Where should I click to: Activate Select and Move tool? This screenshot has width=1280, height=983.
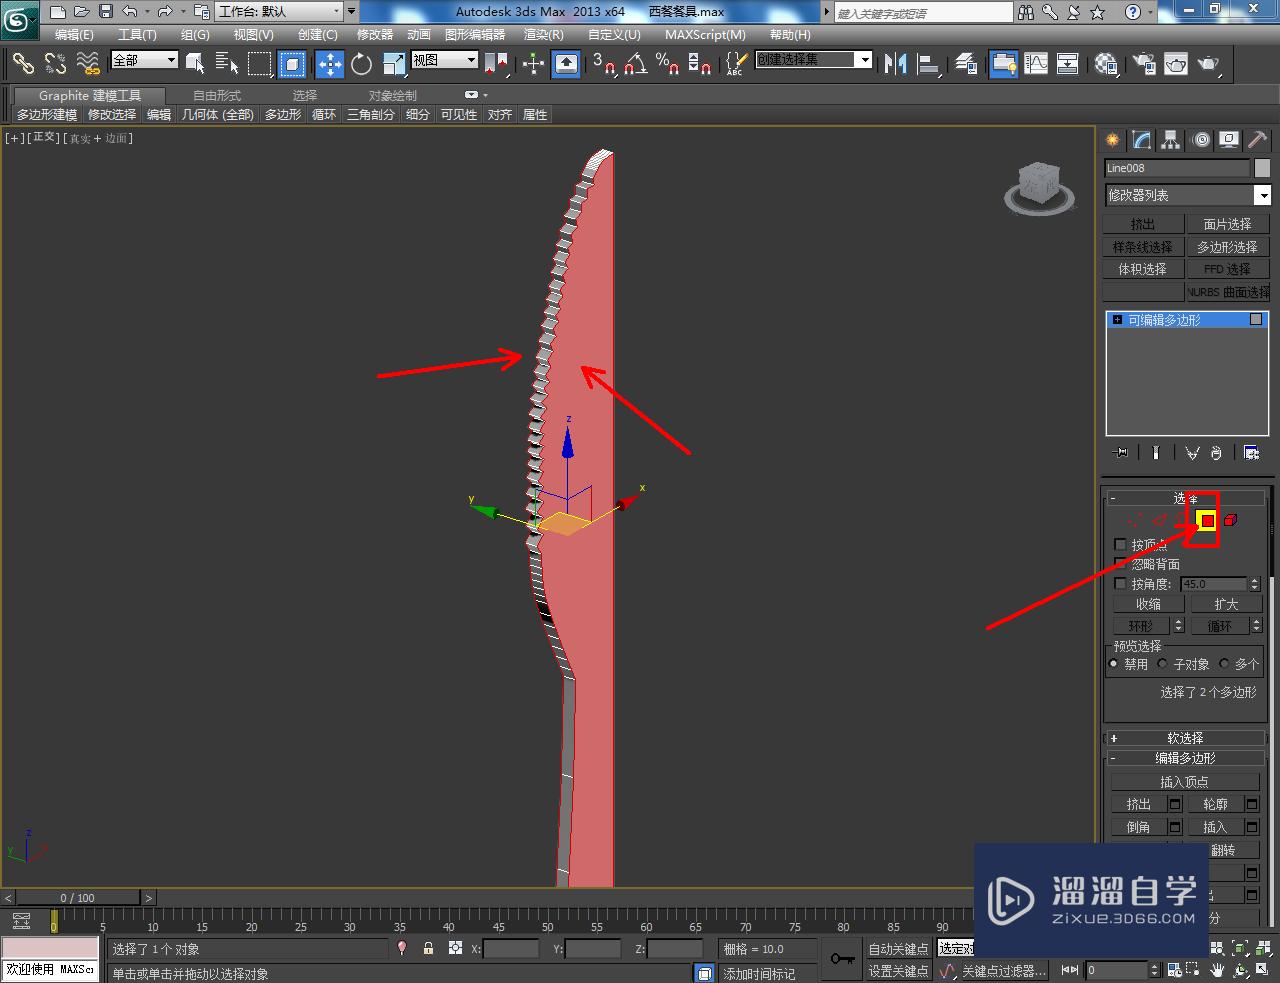329,64
